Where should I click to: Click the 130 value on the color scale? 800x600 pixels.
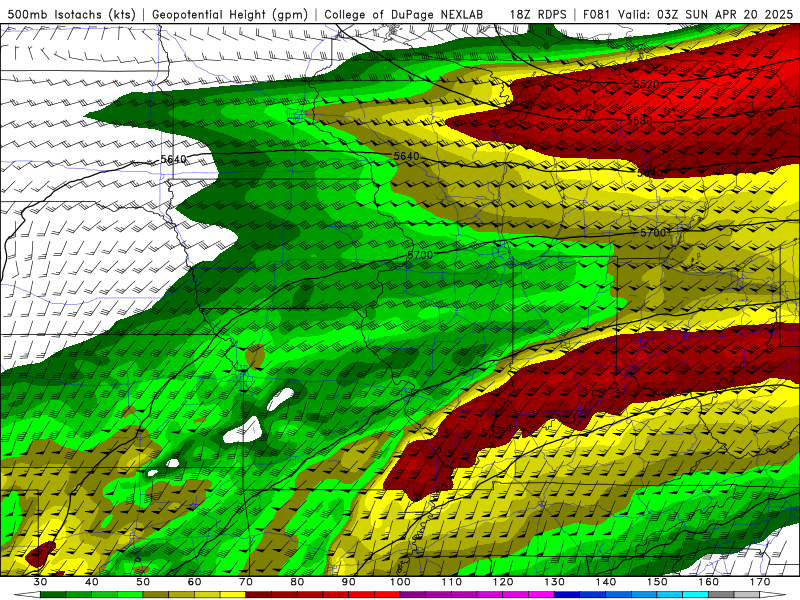[x=555, y=582]
